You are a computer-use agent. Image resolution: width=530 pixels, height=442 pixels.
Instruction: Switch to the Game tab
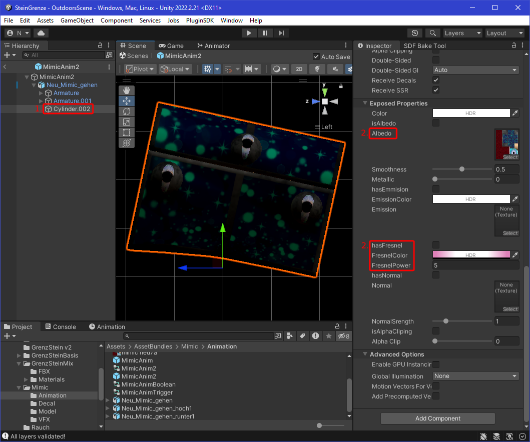coord(171,45)
